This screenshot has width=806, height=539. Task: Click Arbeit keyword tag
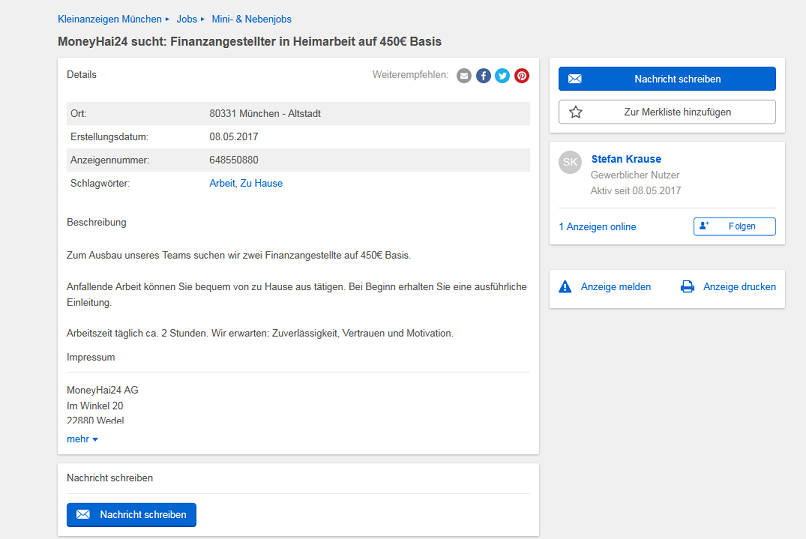point(222,183)
